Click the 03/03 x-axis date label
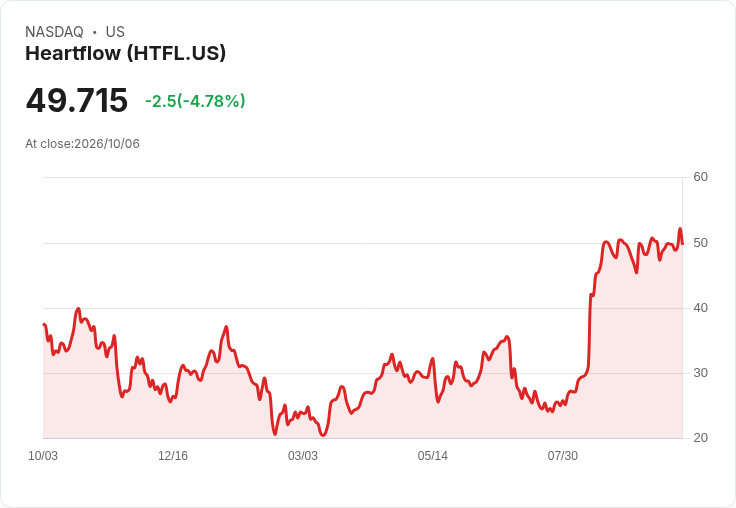 pyautogui.click(x=303, y=455)
